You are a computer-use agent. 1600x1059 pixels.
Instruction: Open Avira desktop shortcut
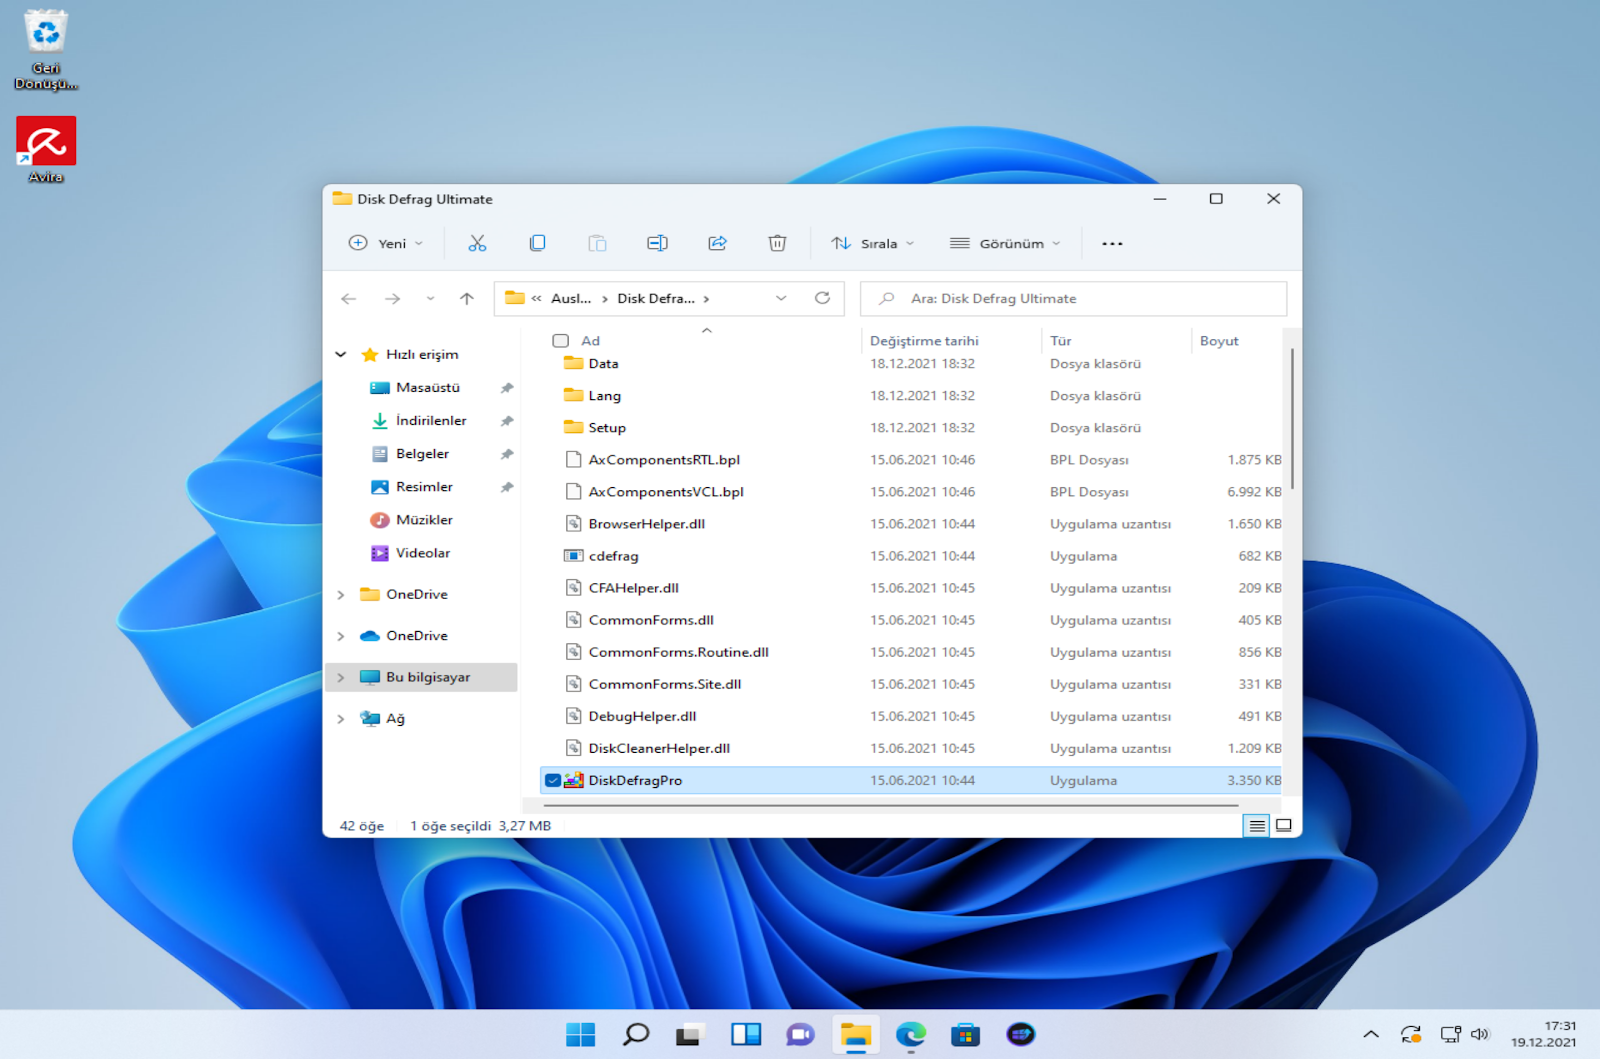coord(46,150)
